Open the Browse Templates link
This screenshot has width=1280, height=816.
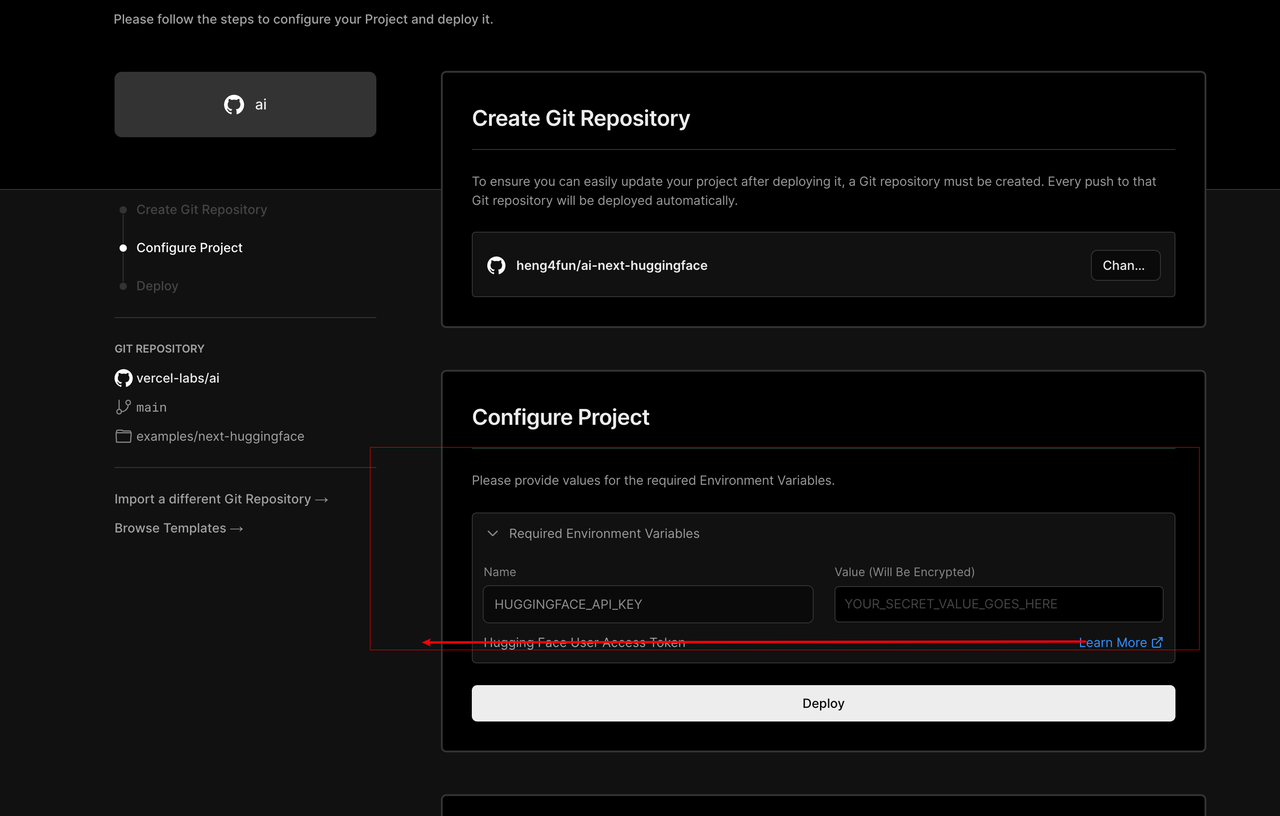[179, 528]
